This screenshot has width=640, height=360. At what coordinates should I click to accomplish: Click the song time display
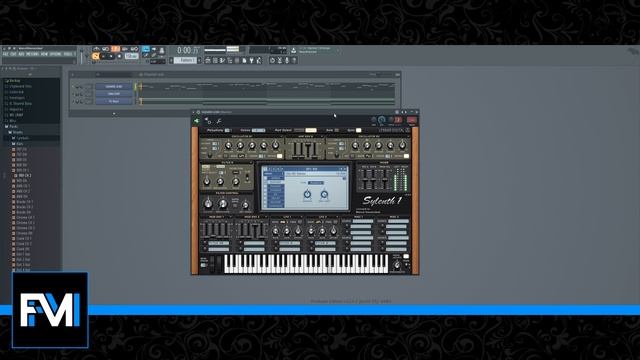click(x=188, y=50)
